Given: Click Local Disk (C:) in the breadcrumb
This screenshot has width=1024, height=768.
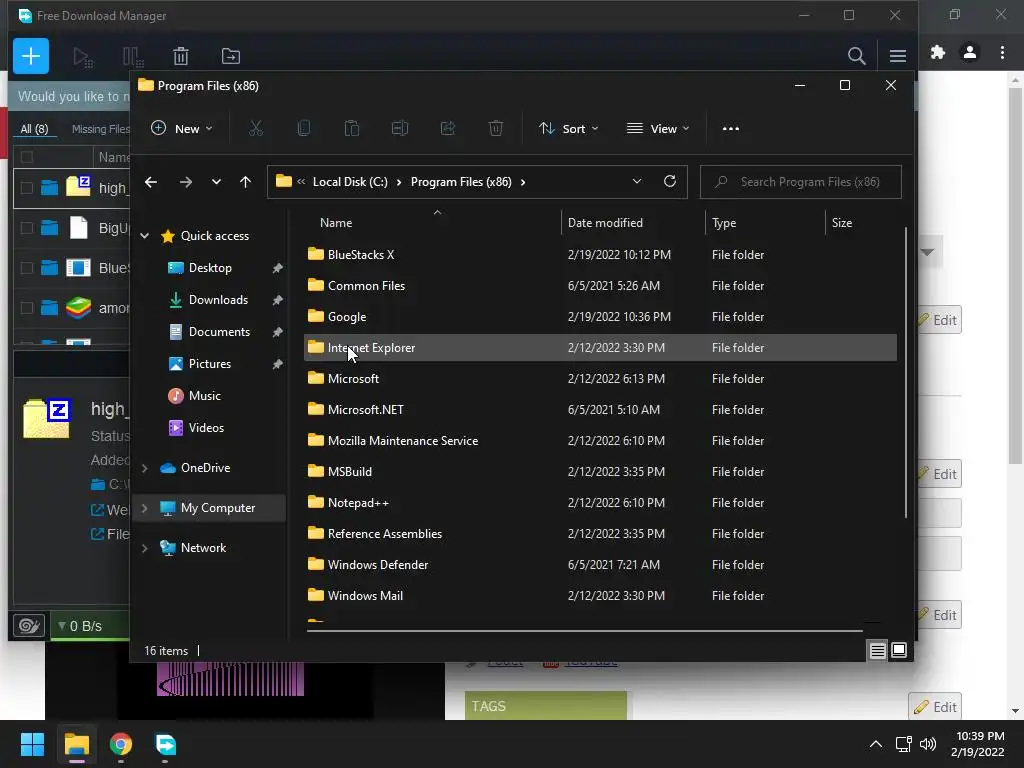Looking at the screenshot, I should (x=350, y=182).
